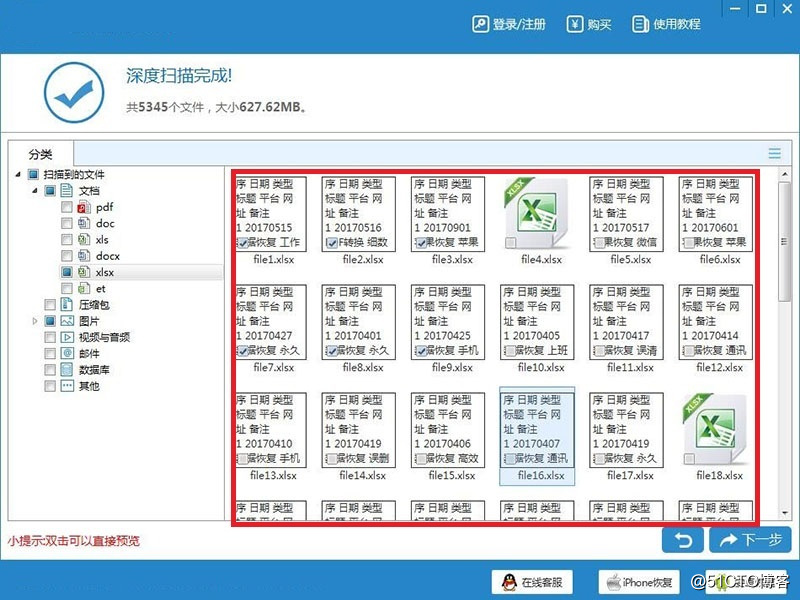Click the pdf file type icon
The width and height of the screenshot is (800, 600).
coord(84,207)
